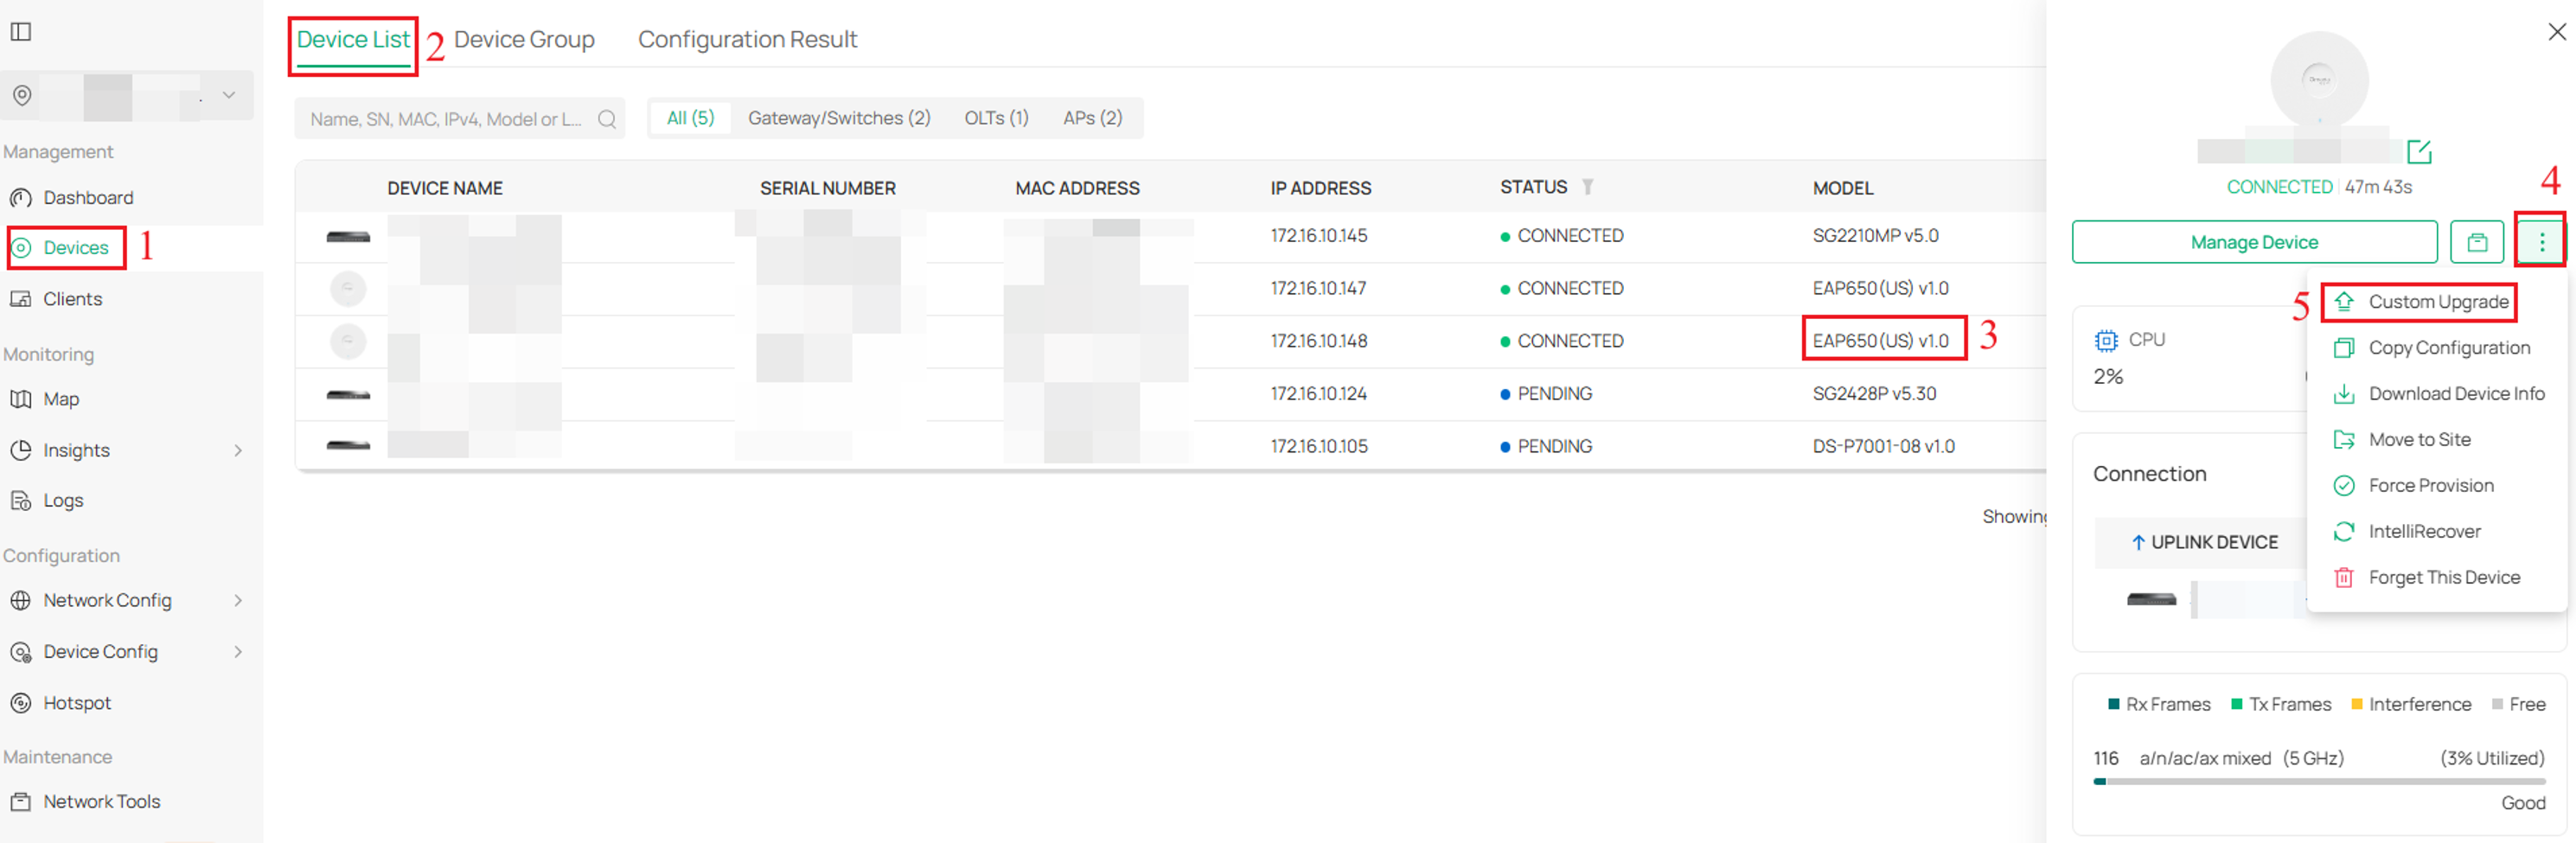Viewport: 2576px width, 843px height.
Task: Click the 5 GHz channel utilization bar
Action: click(2319, 782)
